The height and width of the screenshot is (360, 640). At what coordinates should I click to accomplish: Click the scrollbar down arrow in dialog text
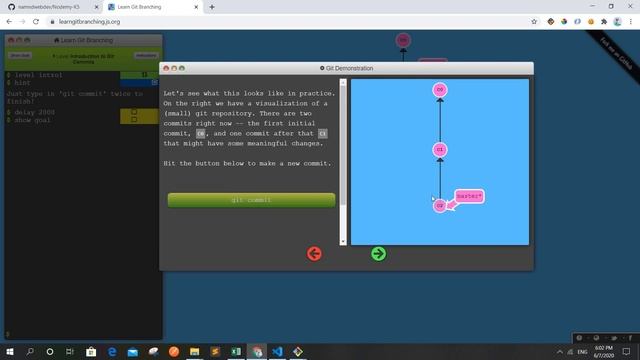coord(343,242)
